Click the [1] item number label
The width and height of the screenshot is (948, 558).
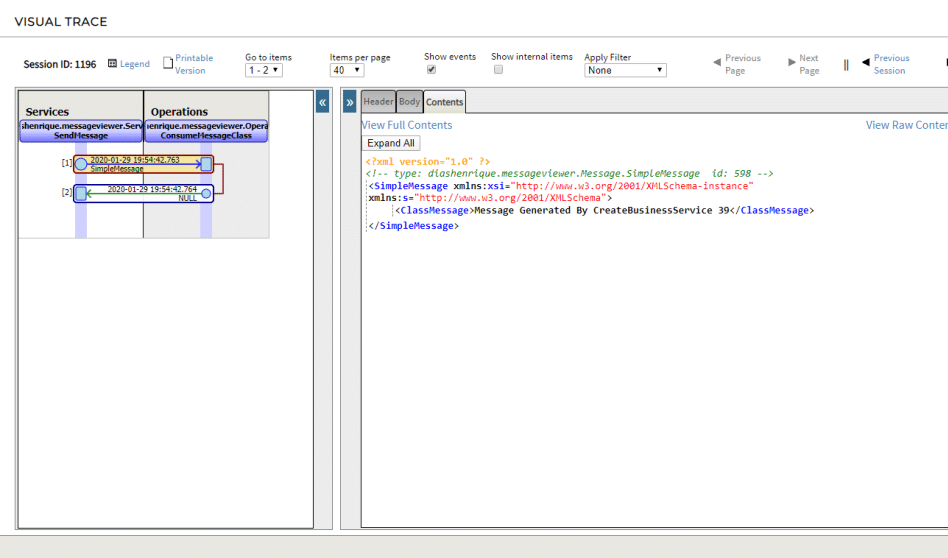pos(67,163)
